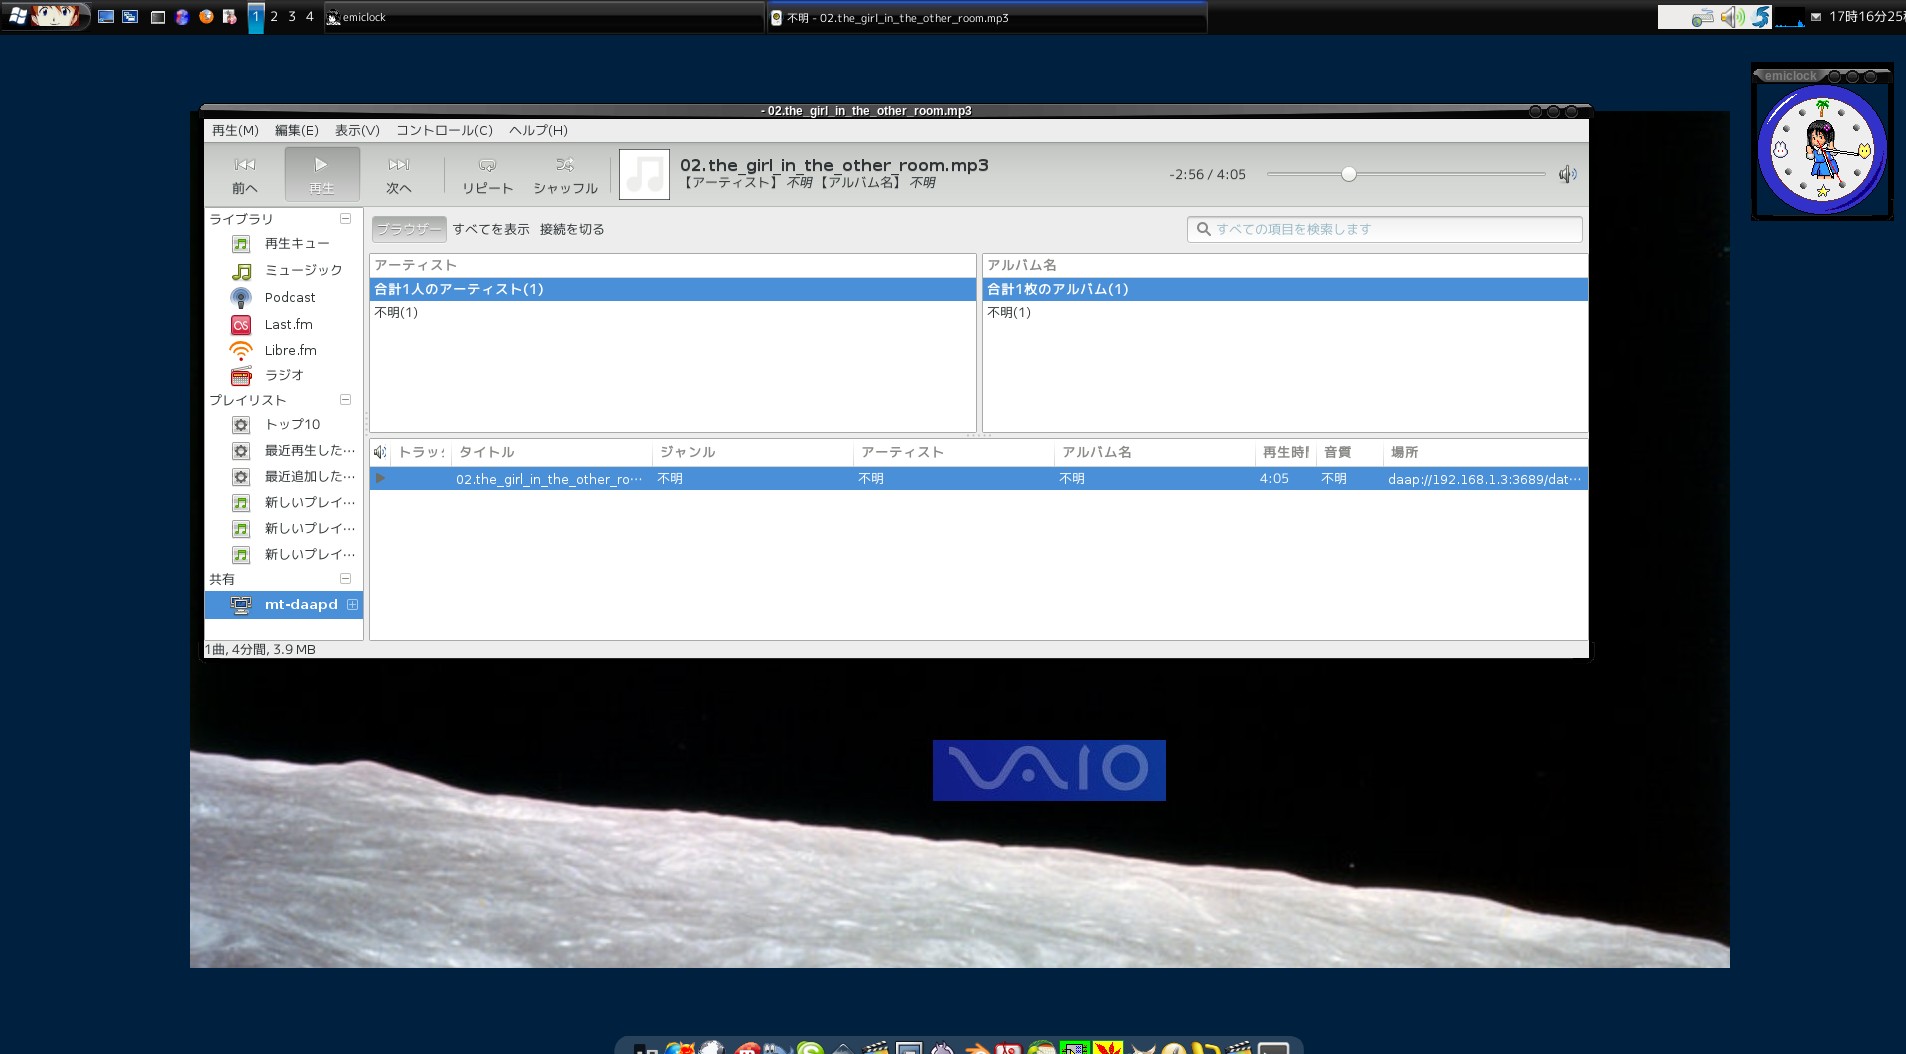Toggle Shuffle mode
Image resolution: width=1906 pixels, height=1054 pixels.
click(x=565, y=174)
